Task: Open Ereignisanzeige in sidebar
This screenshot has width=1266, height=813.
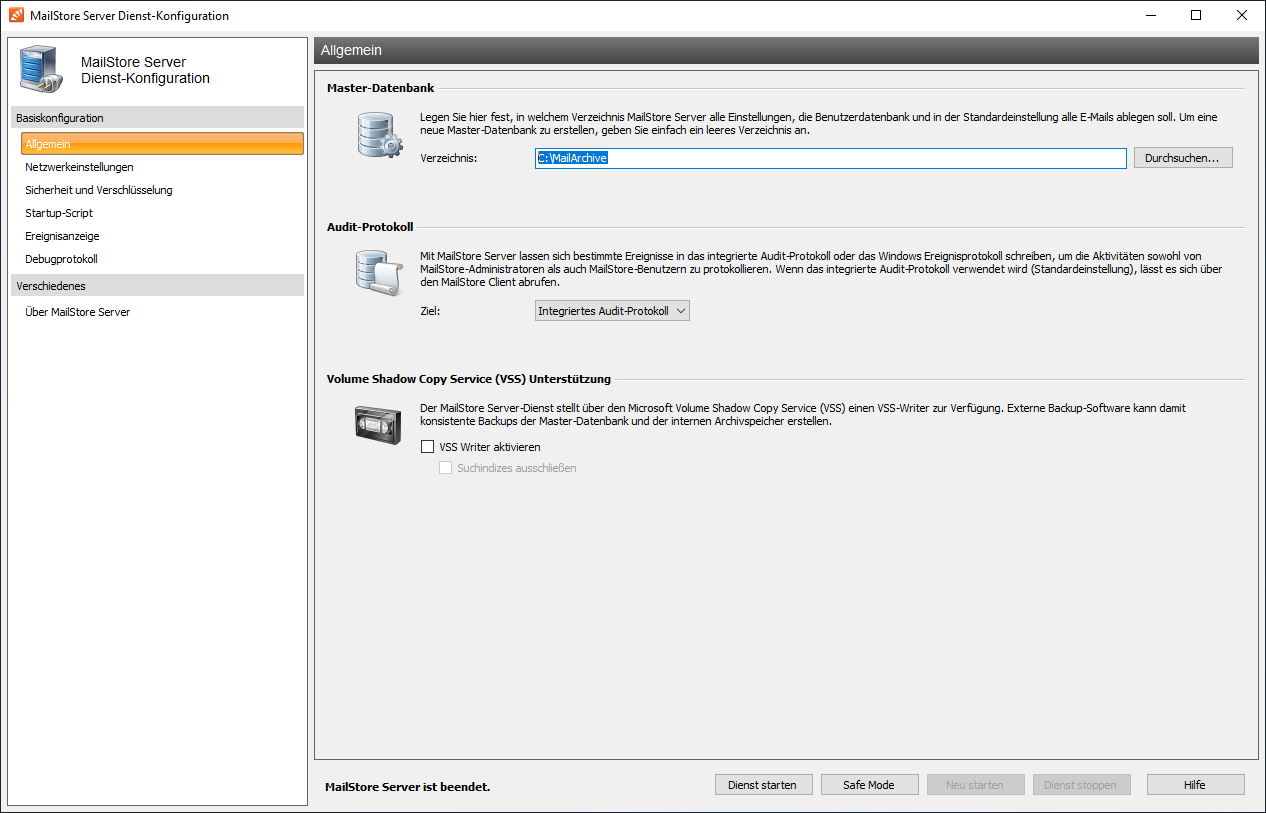Action: (x=62, y=236)
